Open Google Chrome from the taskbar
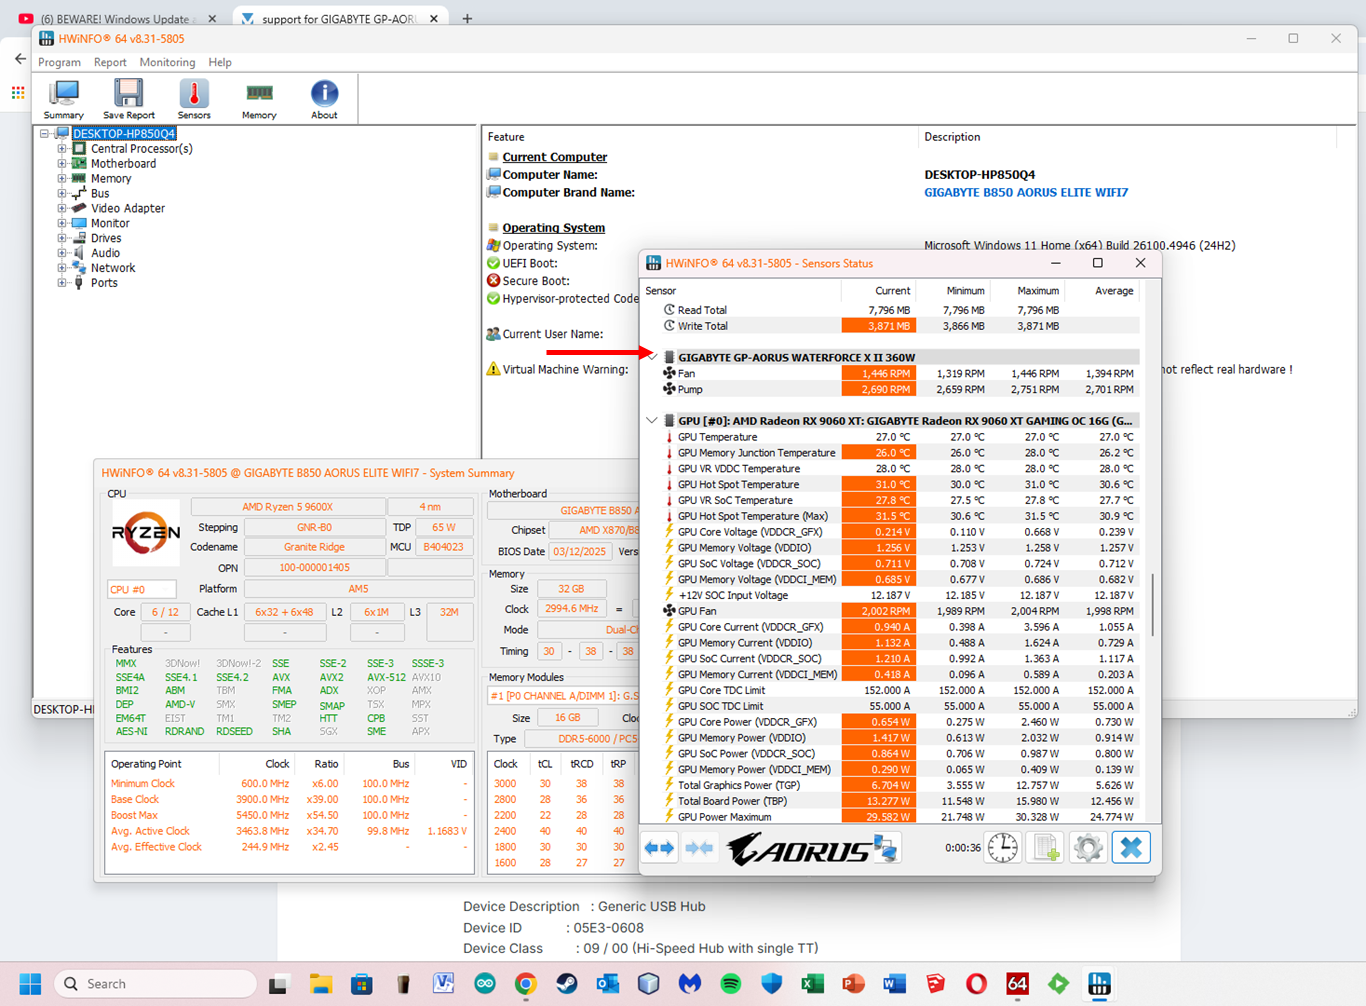Image resolution: width=1366 pixels, height=1006 pixels. pos(526,984)
